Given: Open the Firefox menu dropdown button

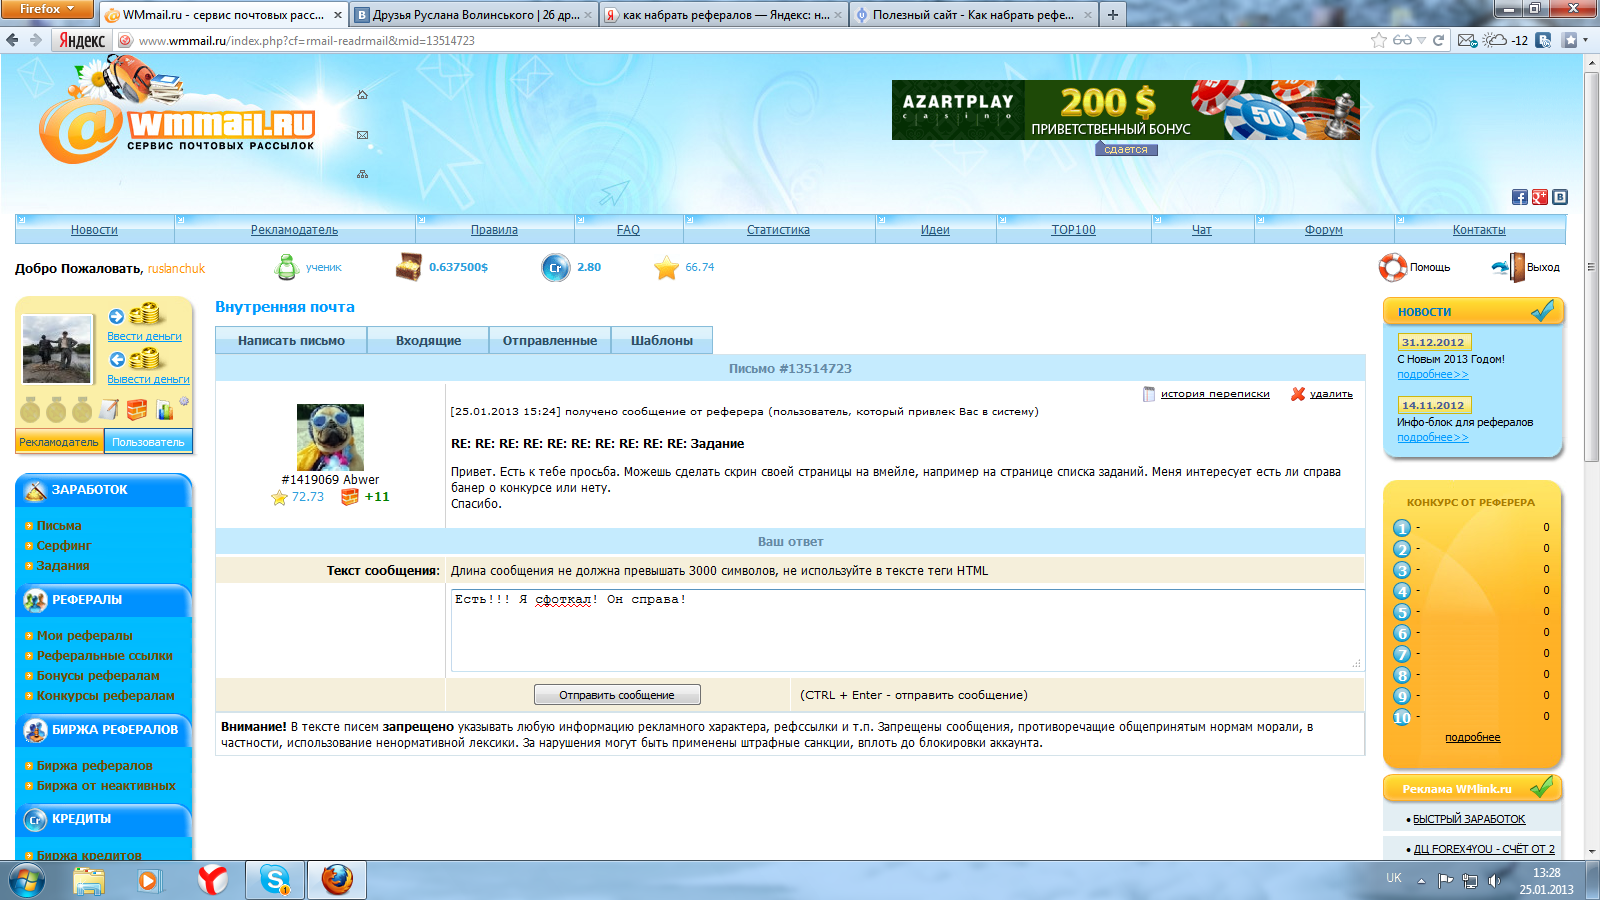Looking at the screenshot, I should [x=46, y=9].
